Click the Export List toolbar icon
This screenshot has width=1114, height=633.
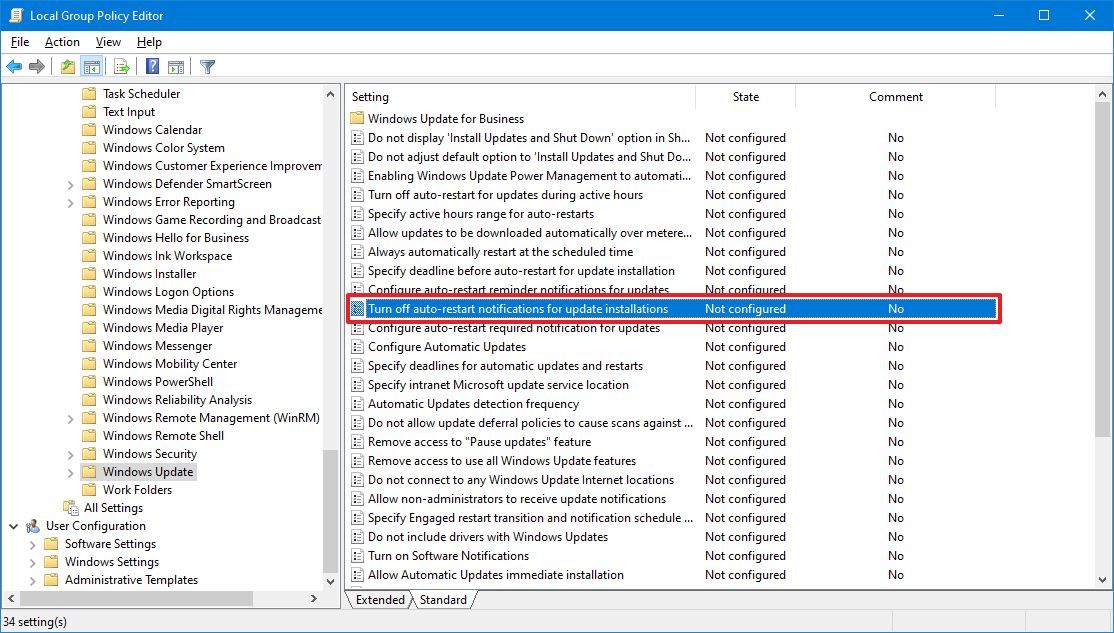[121, 66]
